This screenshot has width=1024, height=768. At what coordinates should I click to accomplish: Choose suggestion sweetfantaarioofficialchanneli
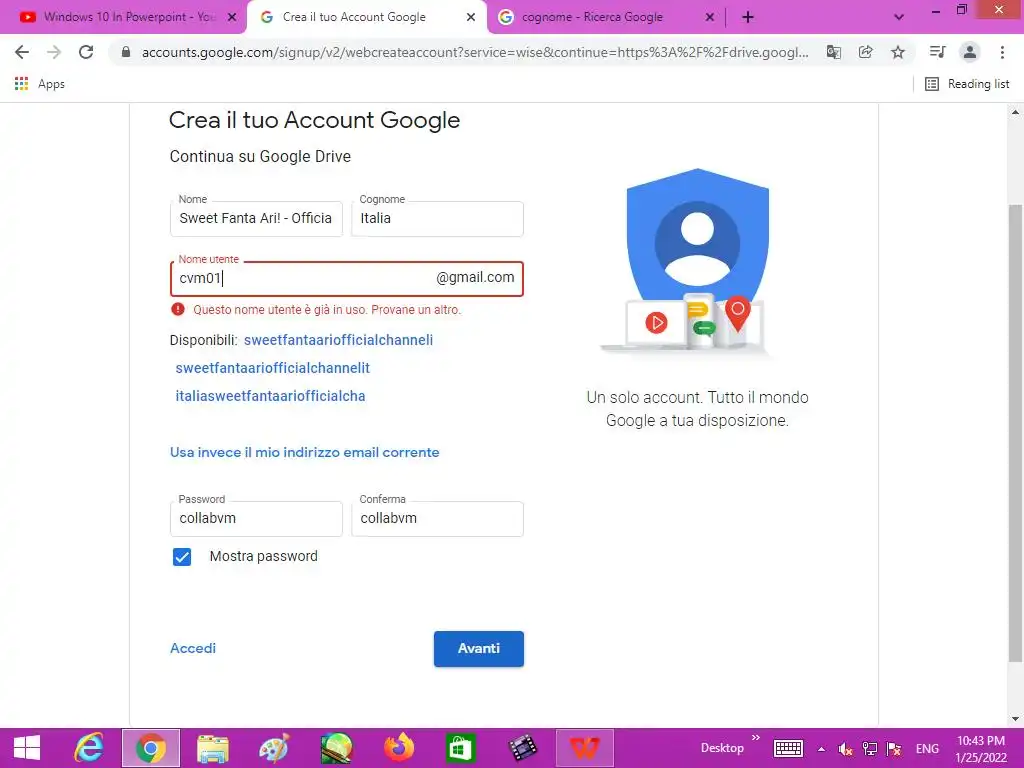[x=338, y=340]
